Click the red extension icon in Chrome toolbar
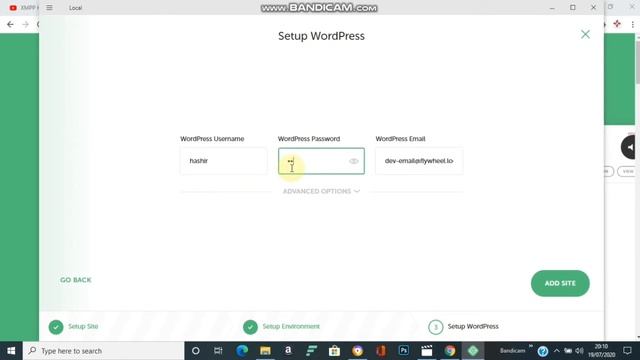The height and width of the screenshot is (360, 640). click(x=617, y=24)
